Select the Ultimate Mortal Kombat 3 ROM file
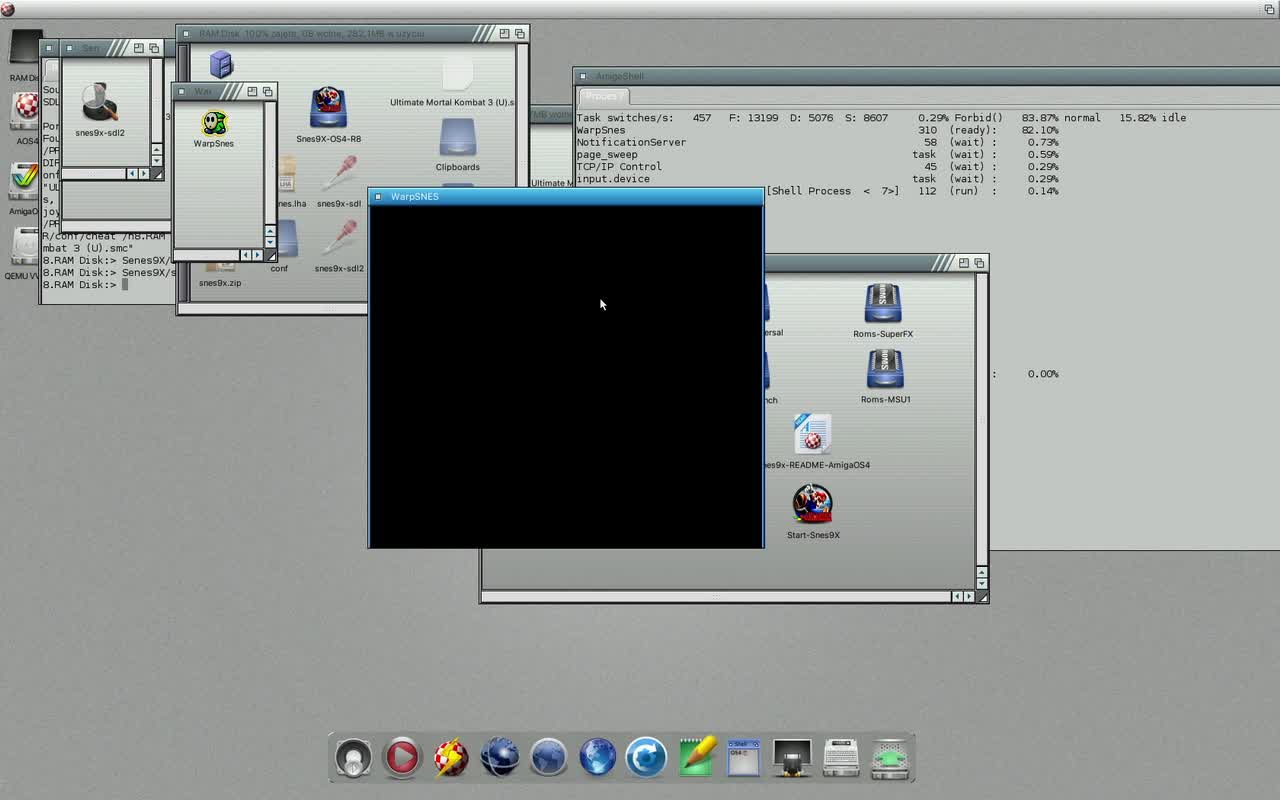Image resolution: width=1280 pixels, height=800 pixels. (x=457, y=76)
